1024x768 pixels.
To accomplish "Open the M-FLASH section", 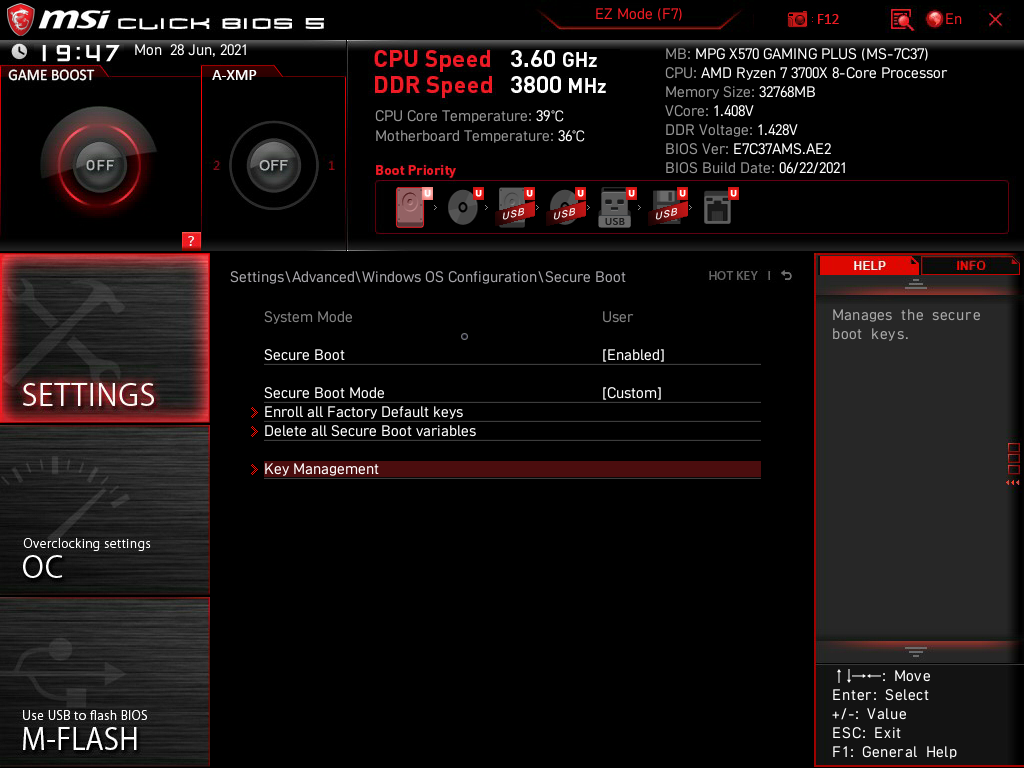I will [104, 682].
